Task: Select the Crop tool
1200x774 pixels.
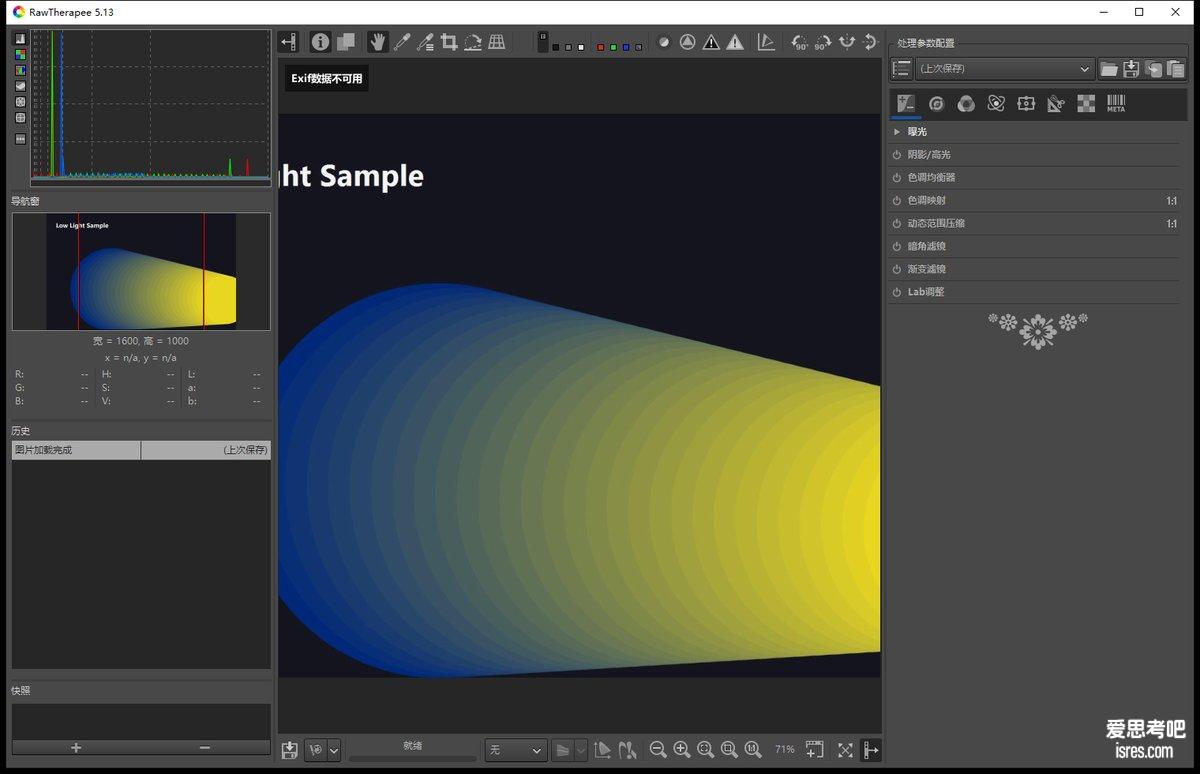Action: (x=449, y=42)
